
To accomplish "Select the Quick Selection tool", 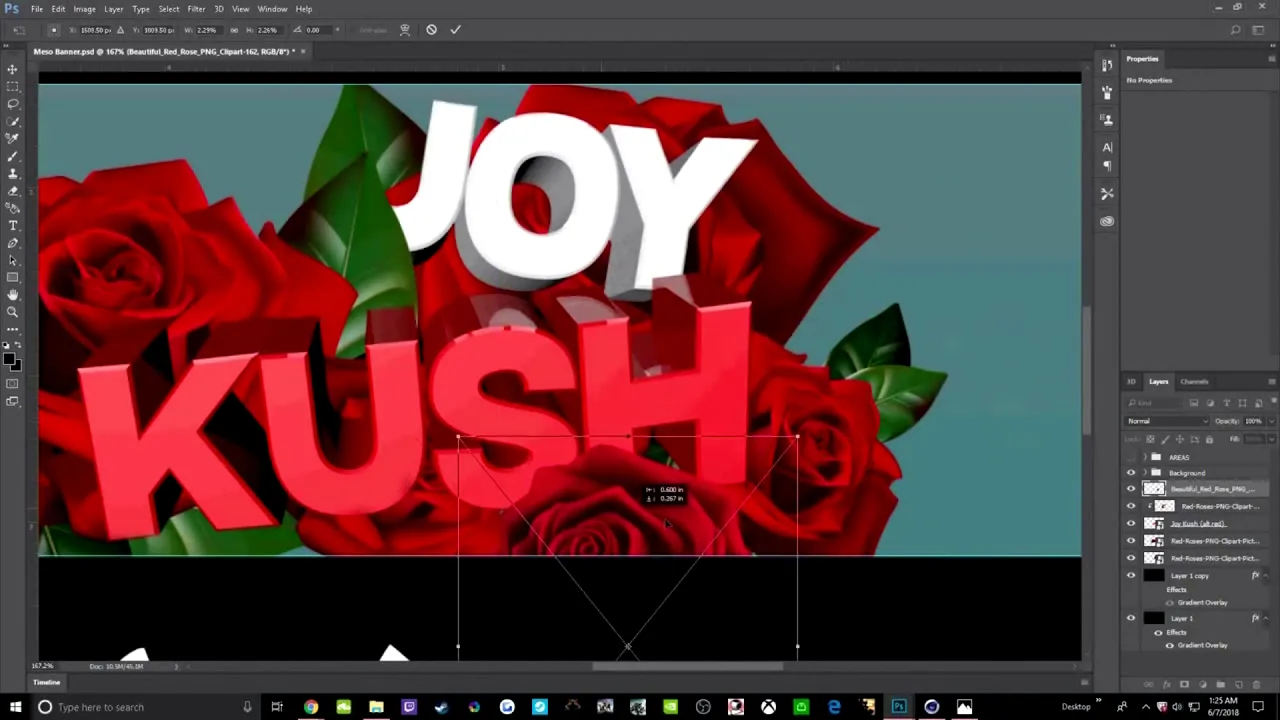I will (12, 121).
